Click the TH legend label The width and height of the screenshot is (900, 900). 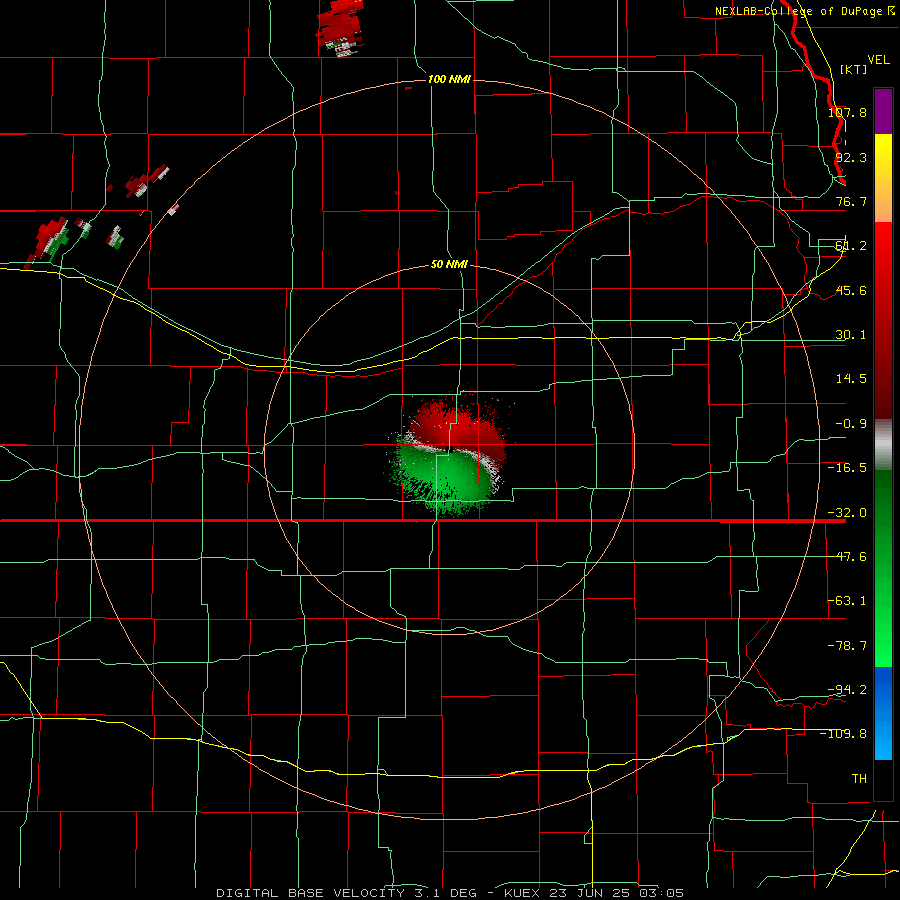pyautogui.click(x=859, y=778)
